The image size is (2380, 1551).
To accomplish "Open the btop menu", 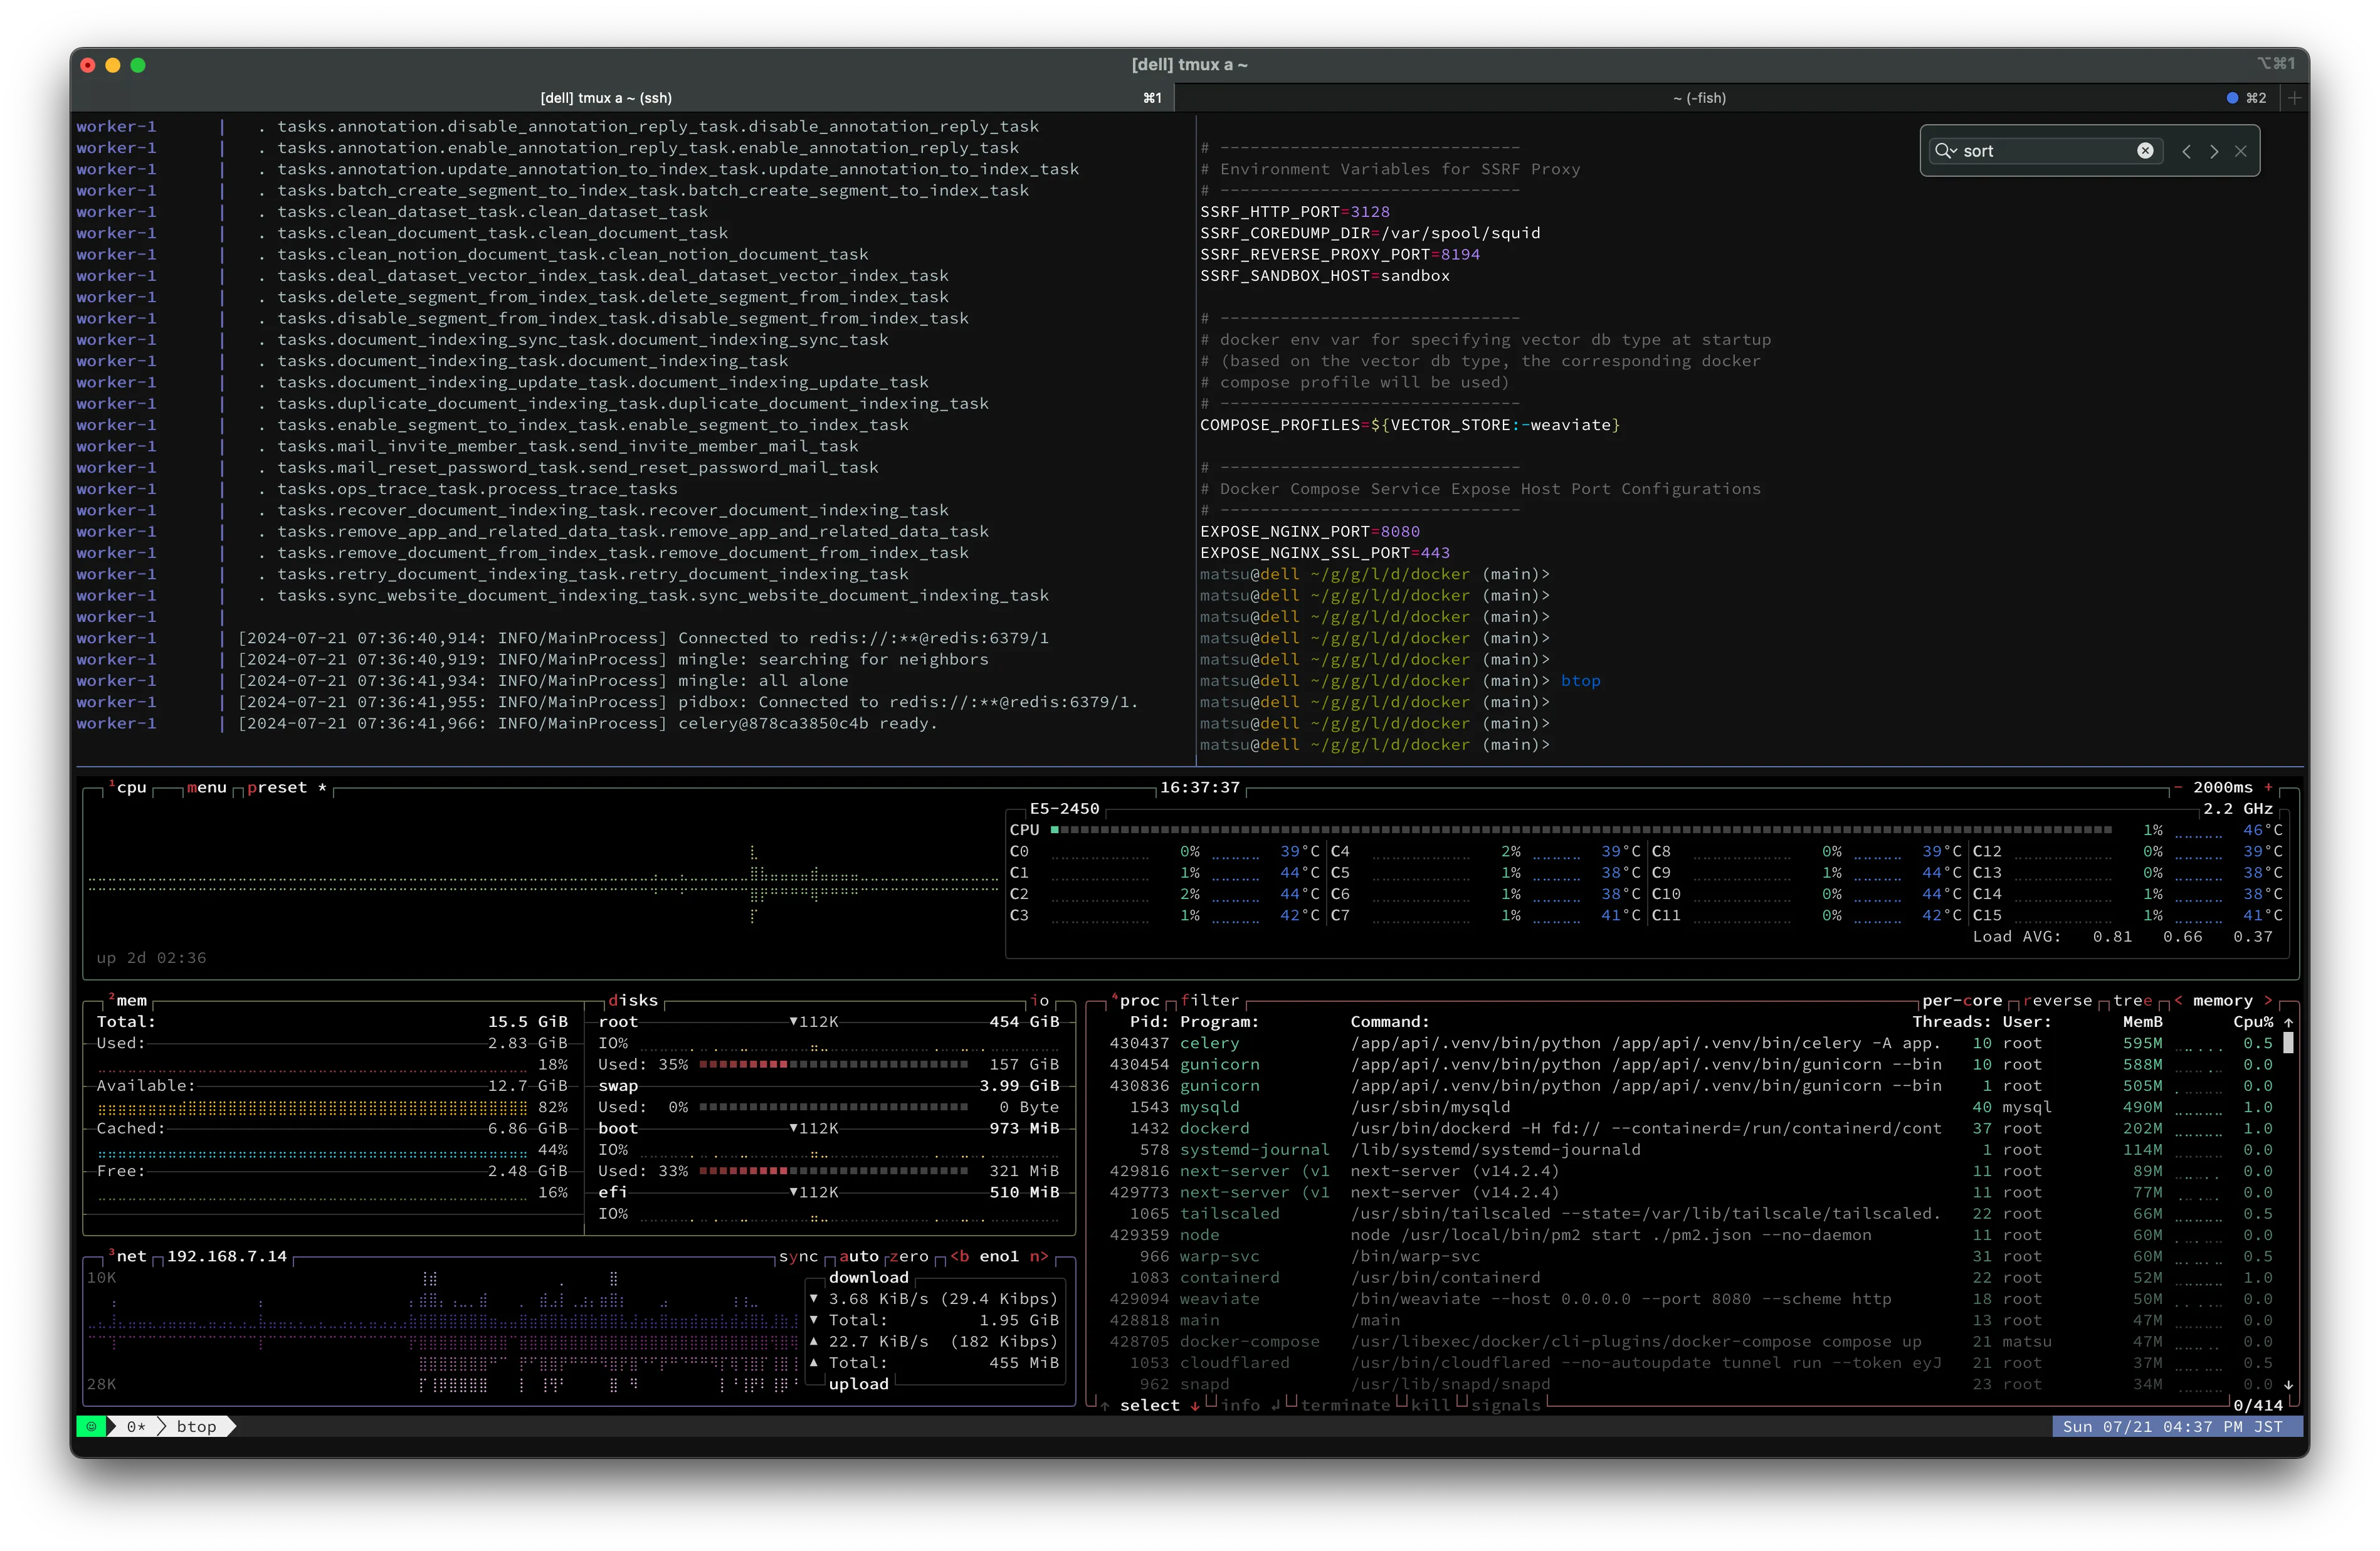I will pos(206,788).
